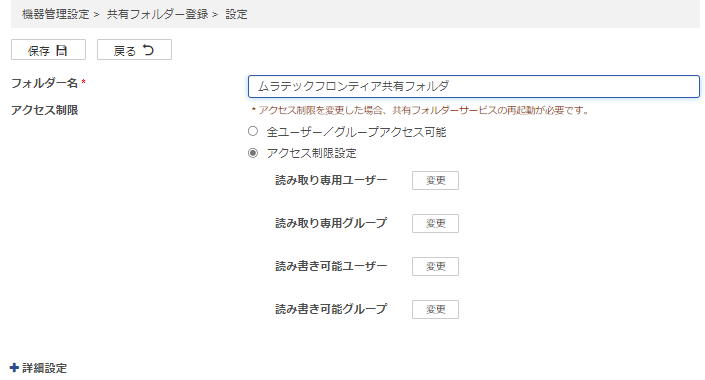
Task: Click the orange restart warning note
Action: (420, 110)
